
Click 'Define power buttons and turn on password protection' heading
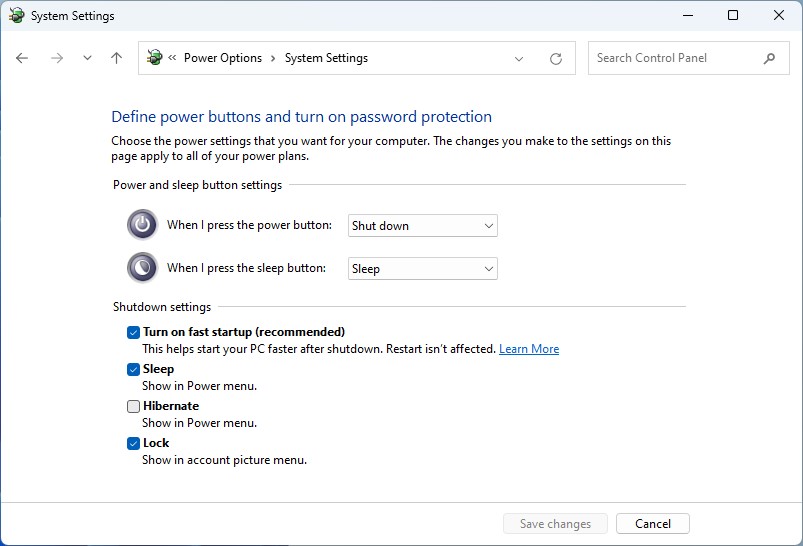(x=302, y=117)
